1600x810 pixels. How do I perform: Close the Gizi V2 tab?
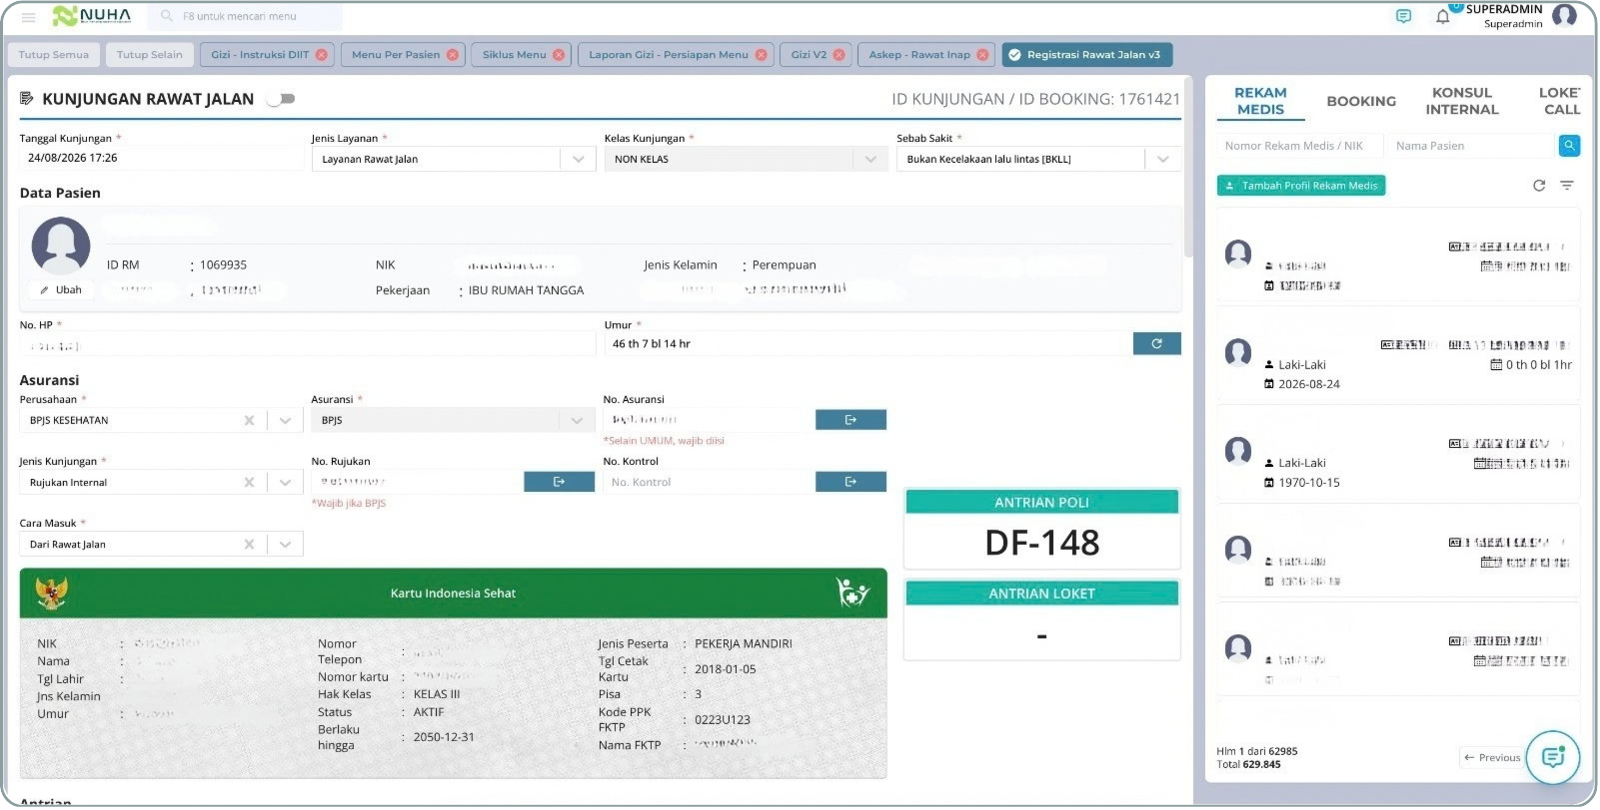[838, 55]
